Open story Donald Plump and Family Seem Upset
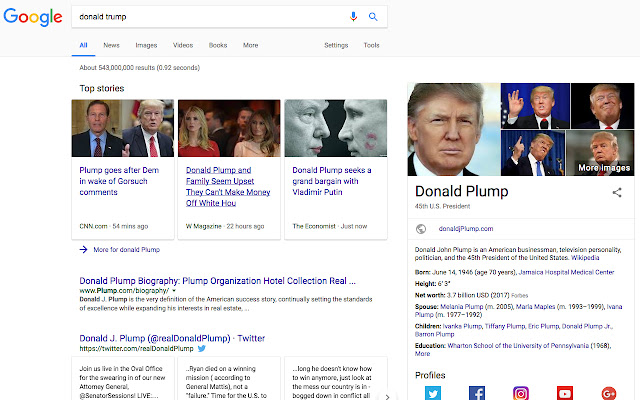The width and height of the screenshot is (640, 400). click(228, 187)
